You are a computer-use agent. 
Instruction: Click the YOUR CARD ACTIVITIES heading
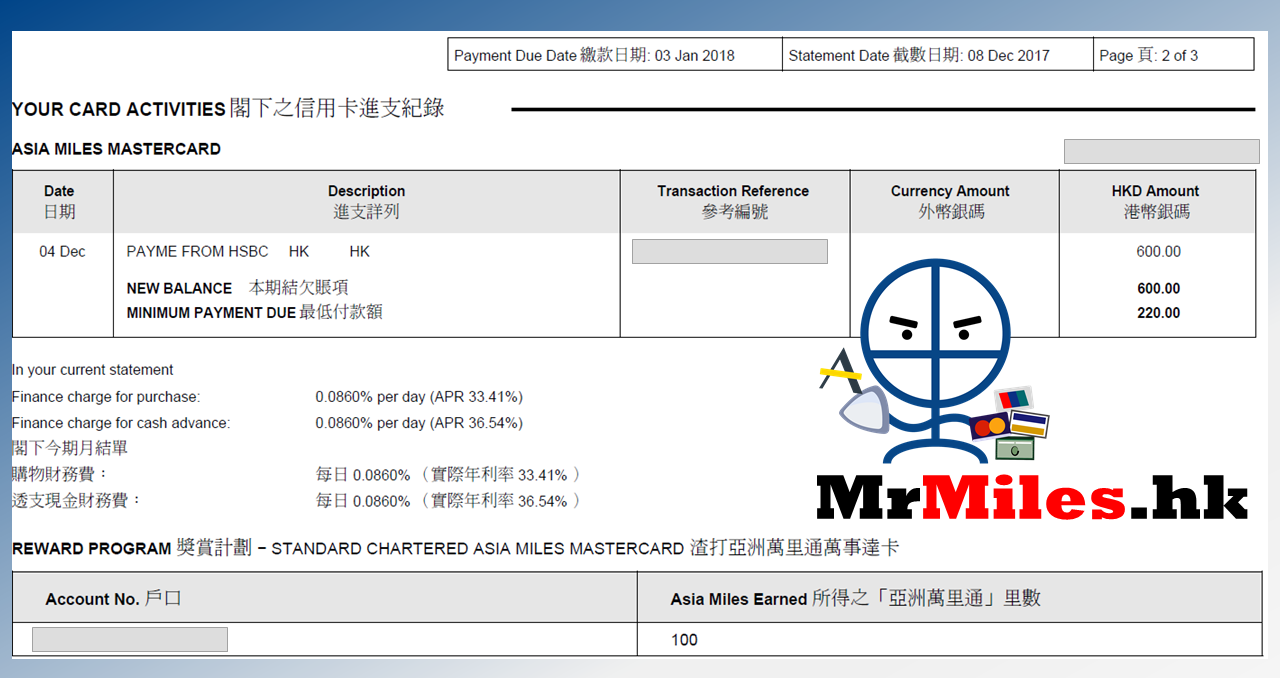click(228, 109)
